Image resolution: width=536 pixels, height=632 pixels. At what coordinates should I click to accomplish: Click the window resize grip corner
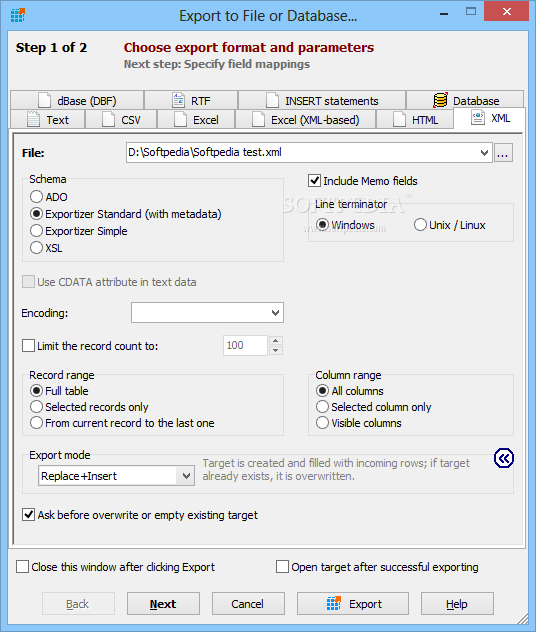523,619
